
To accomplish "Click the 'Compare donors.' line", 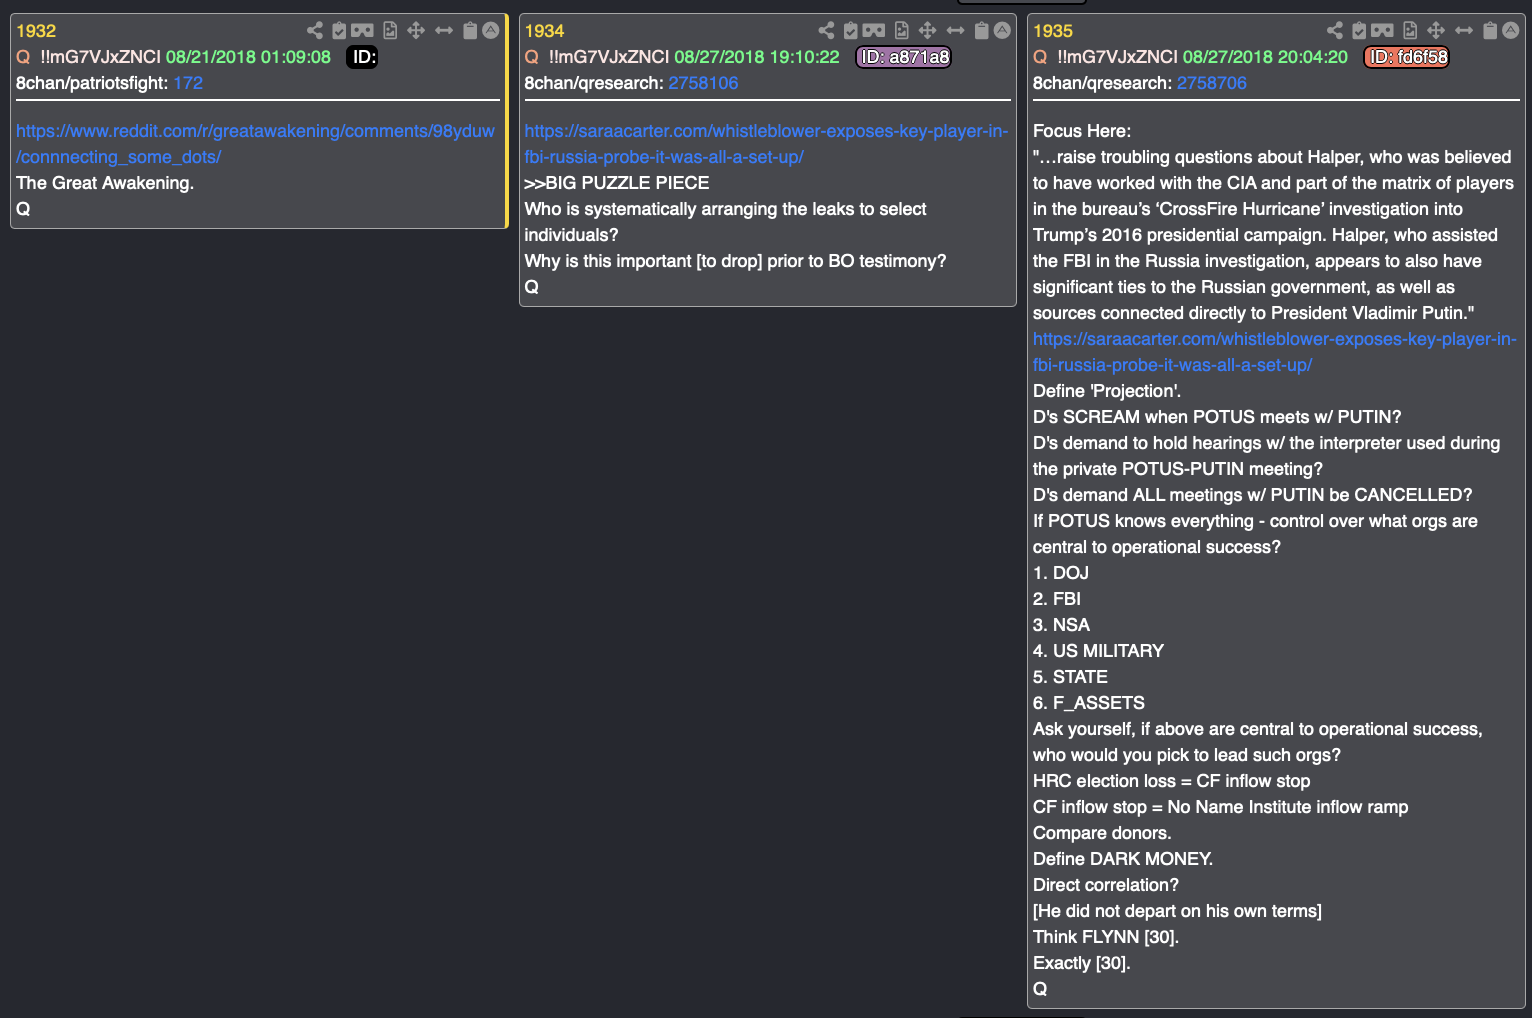I will (x=1102, y=833).
